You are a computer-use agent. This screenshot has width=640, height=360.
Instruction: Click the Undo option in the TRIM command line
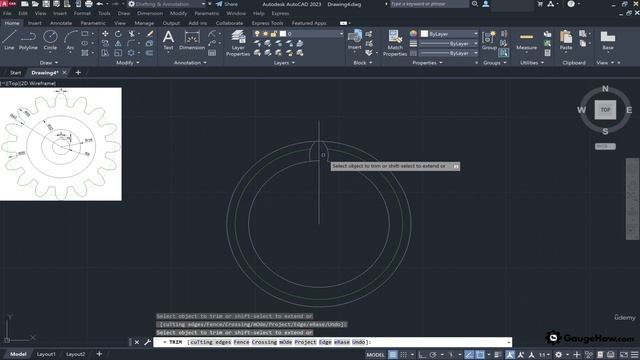[x=358, y=342]
